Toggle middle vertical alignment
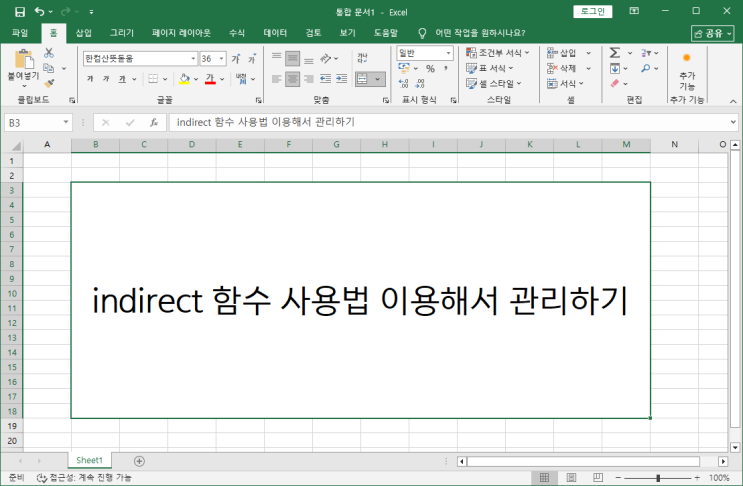The width and height of the screenshot is (743, 486). 292,58
